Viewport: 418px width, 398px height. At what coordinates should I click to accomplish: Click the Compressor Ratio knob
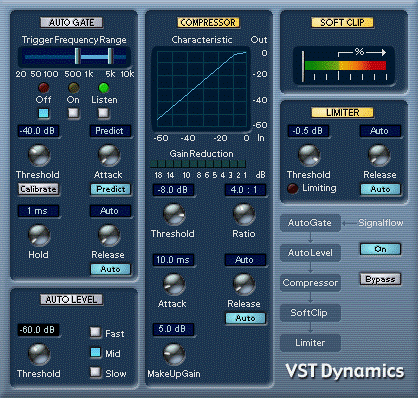coord(244,214)
